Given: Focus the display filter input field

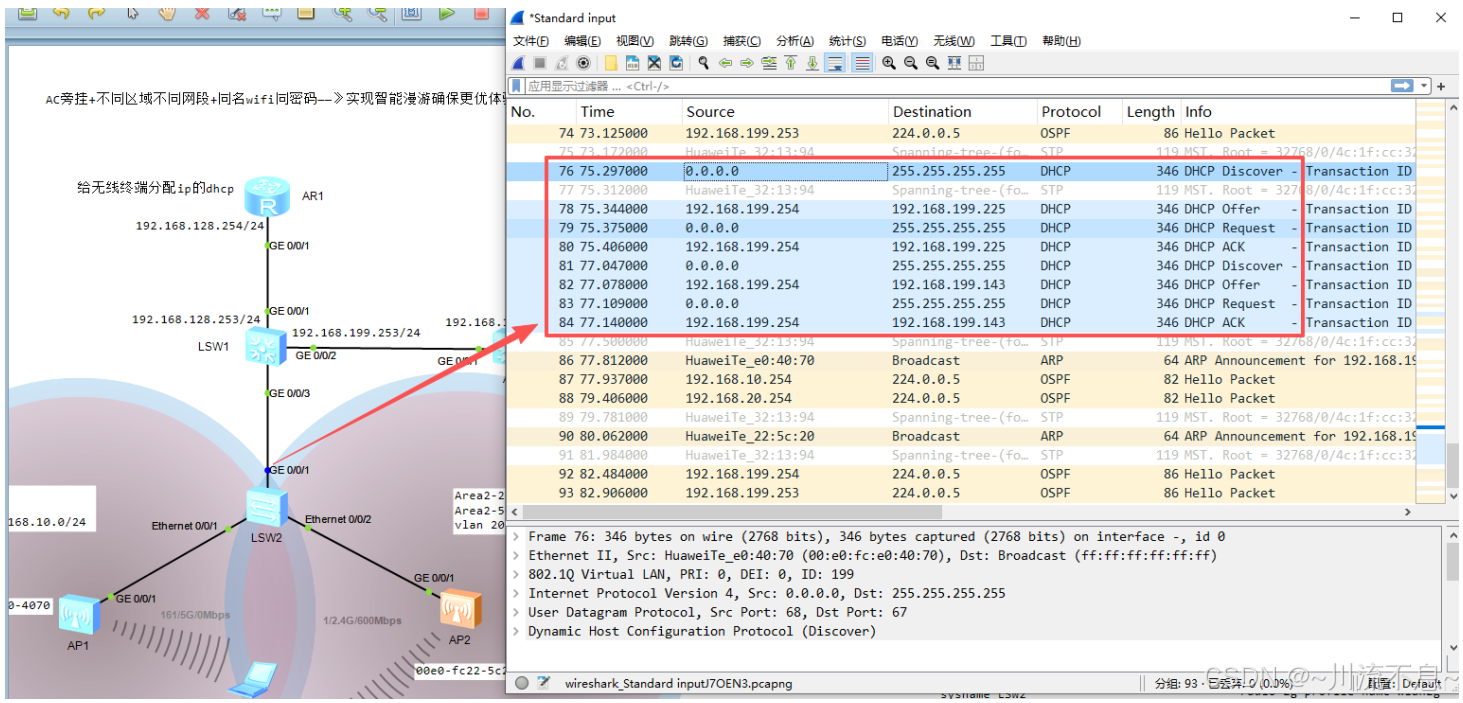Looking at the screenshot, I should point(955,86).
